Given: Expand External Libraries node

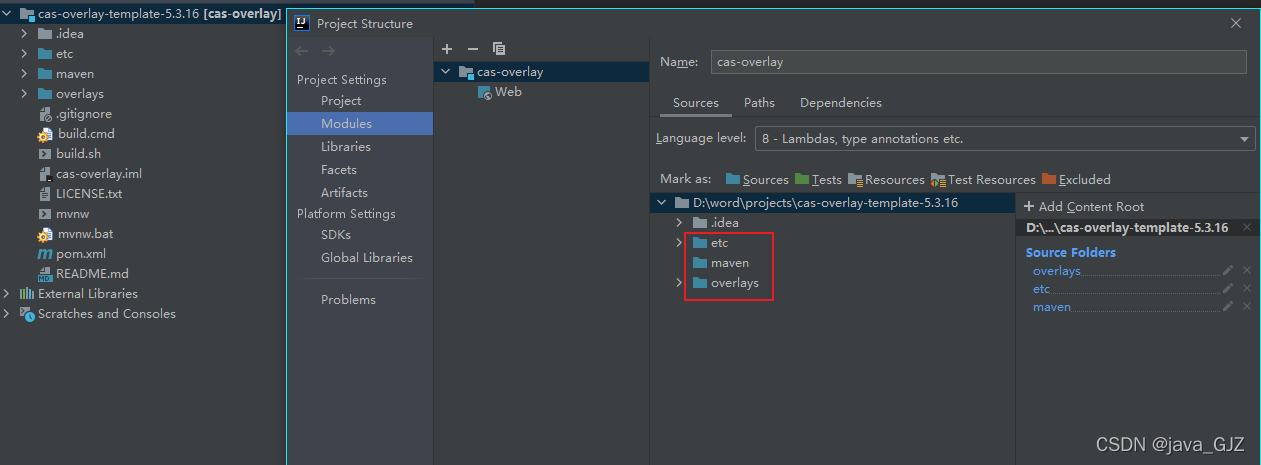Looking at the screenshot, I should [x=8, y=294].
